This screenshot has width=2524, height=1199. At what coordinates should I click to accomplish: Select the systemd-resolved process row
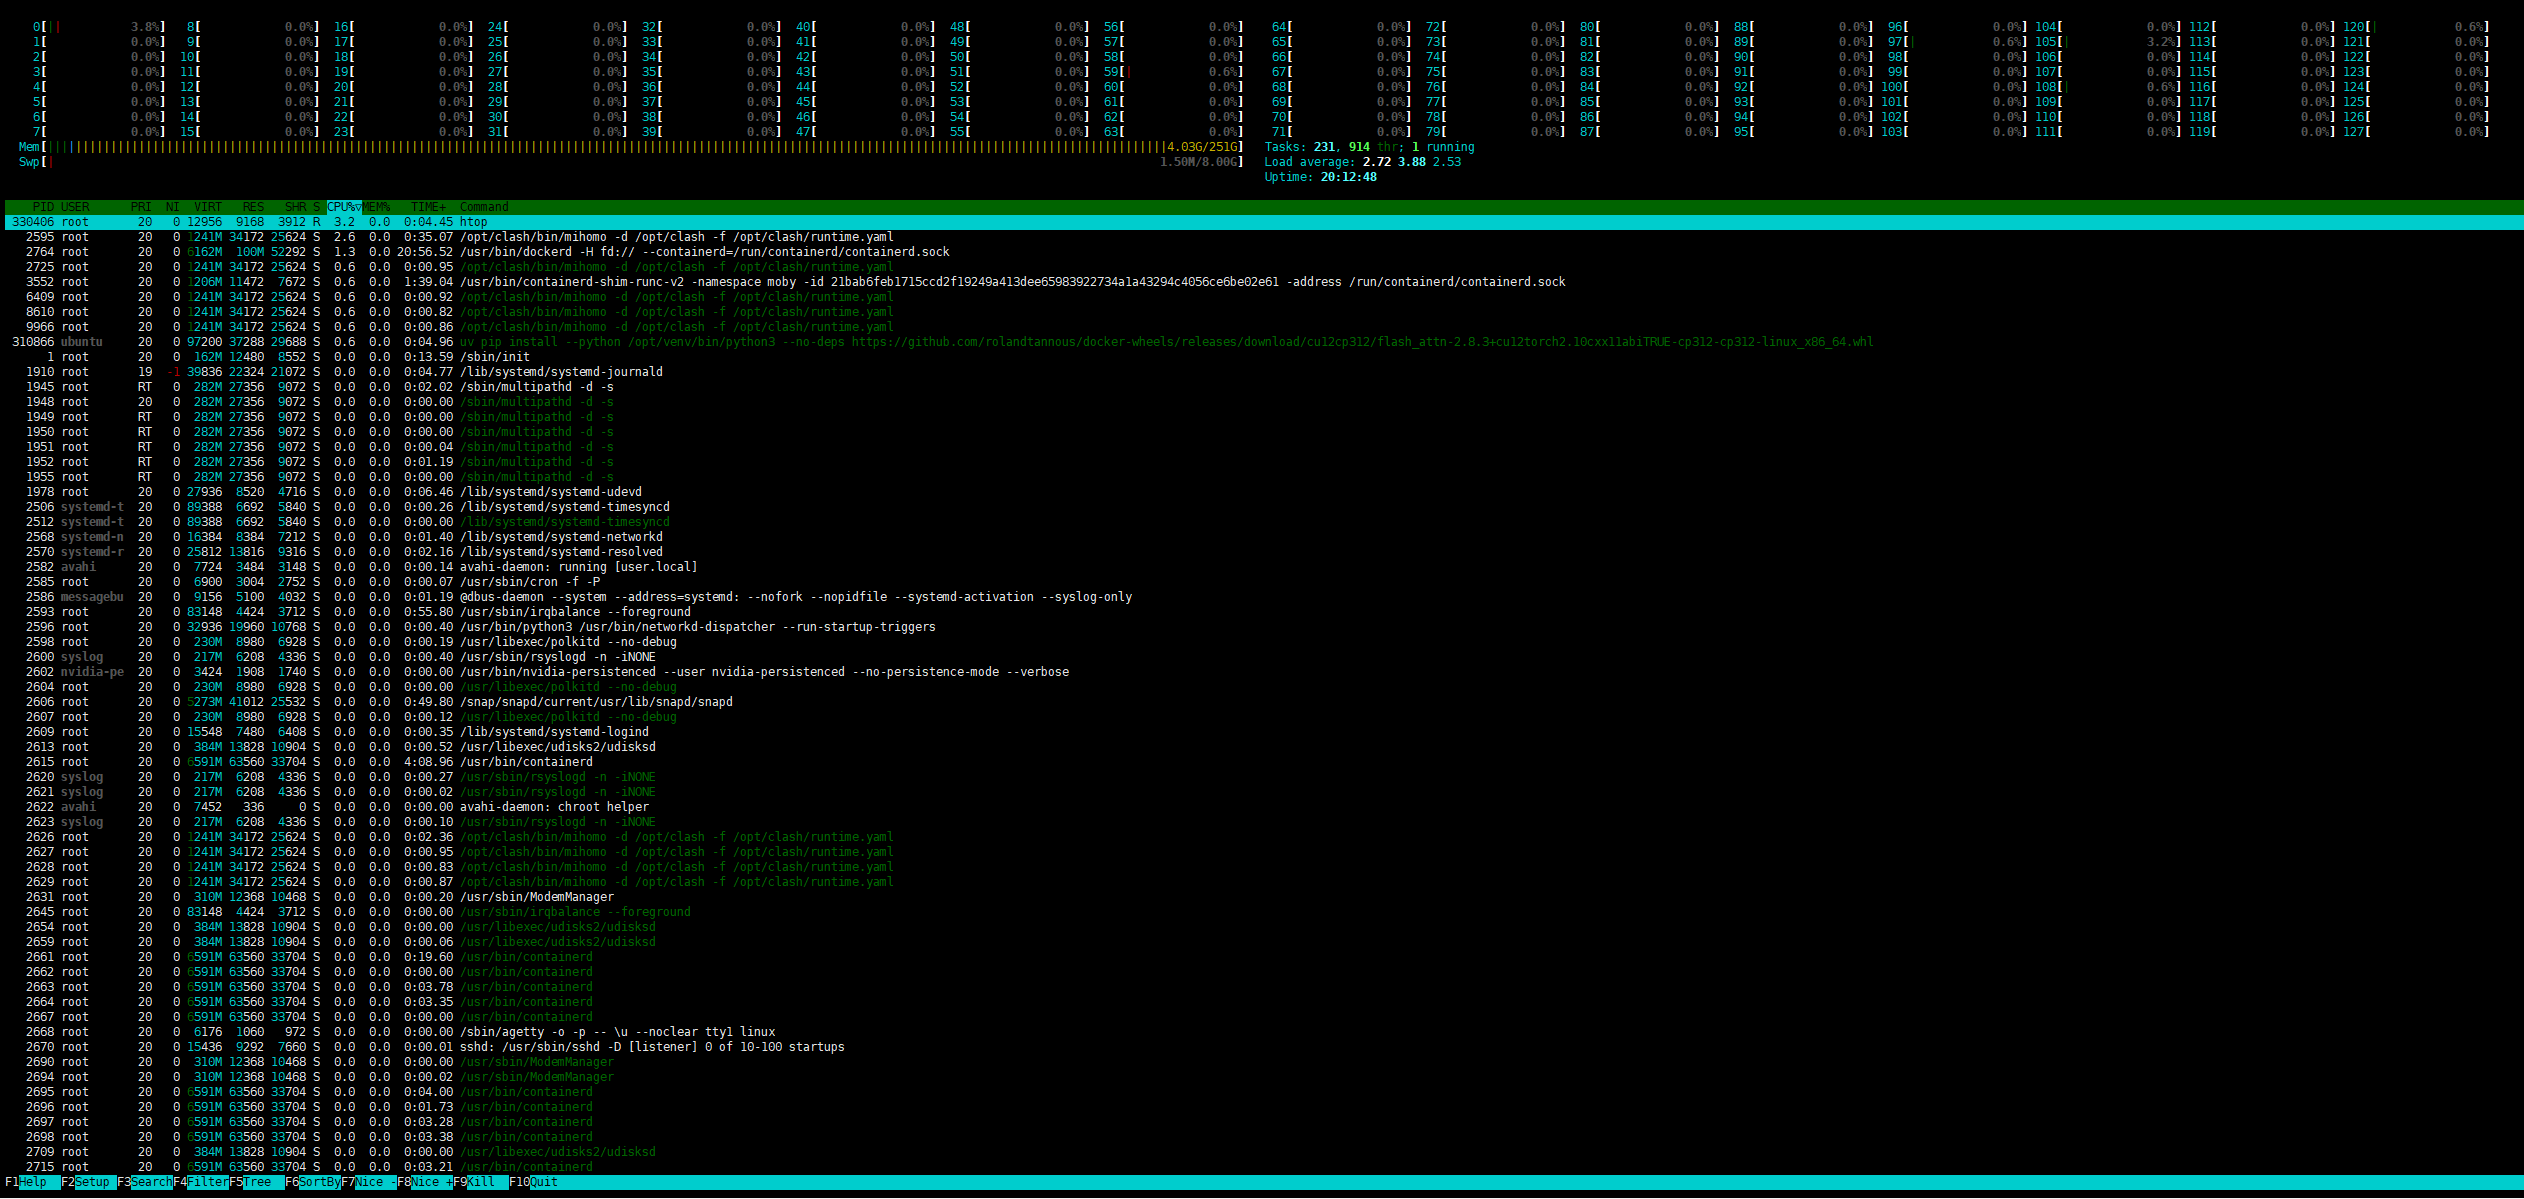pos(1262,552)
